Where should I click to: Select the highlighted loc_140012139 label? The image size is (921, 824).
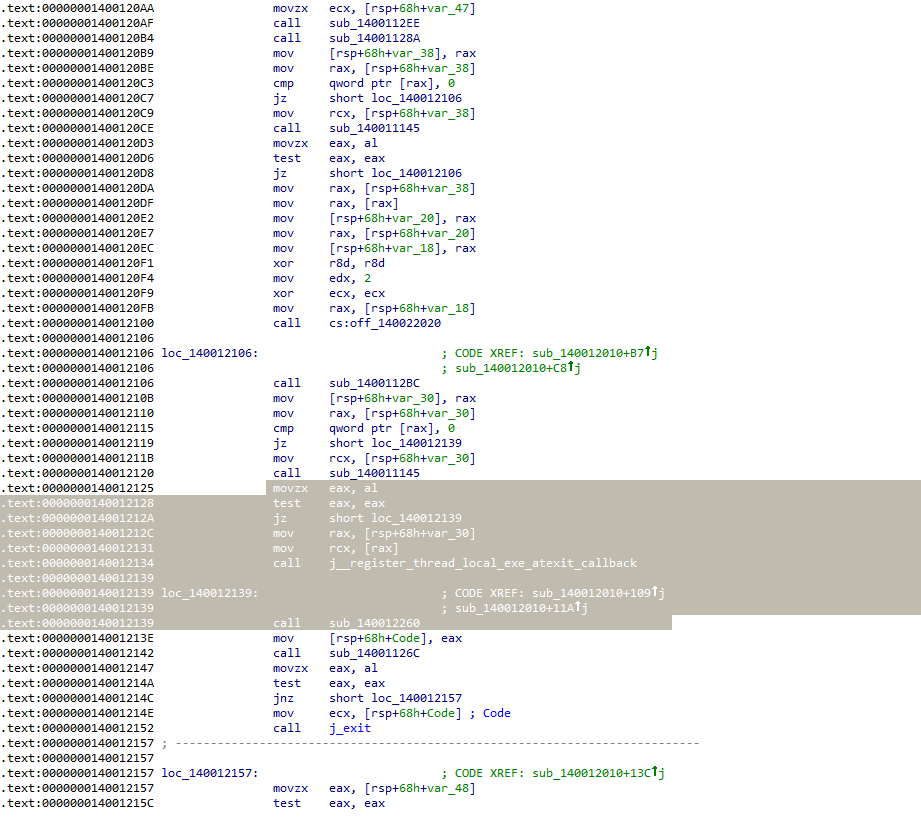pos(210,593)
